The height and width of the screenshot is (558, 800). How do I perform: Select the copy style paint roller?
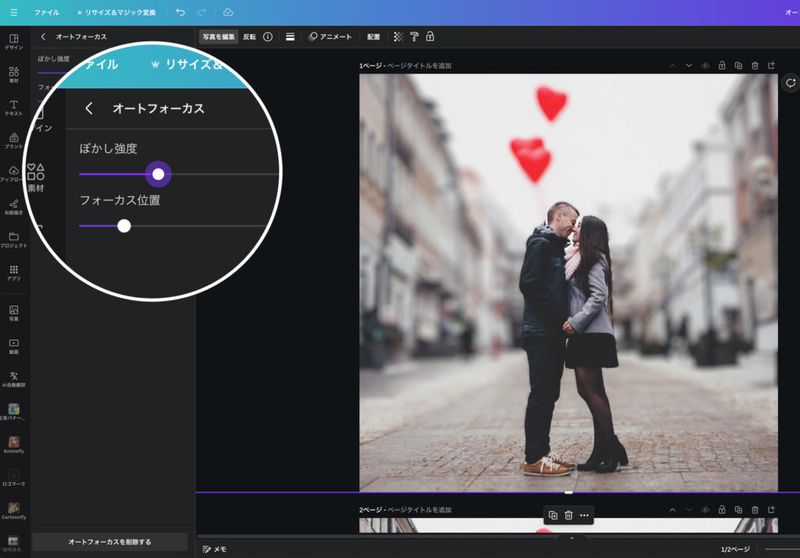point(414,37)
